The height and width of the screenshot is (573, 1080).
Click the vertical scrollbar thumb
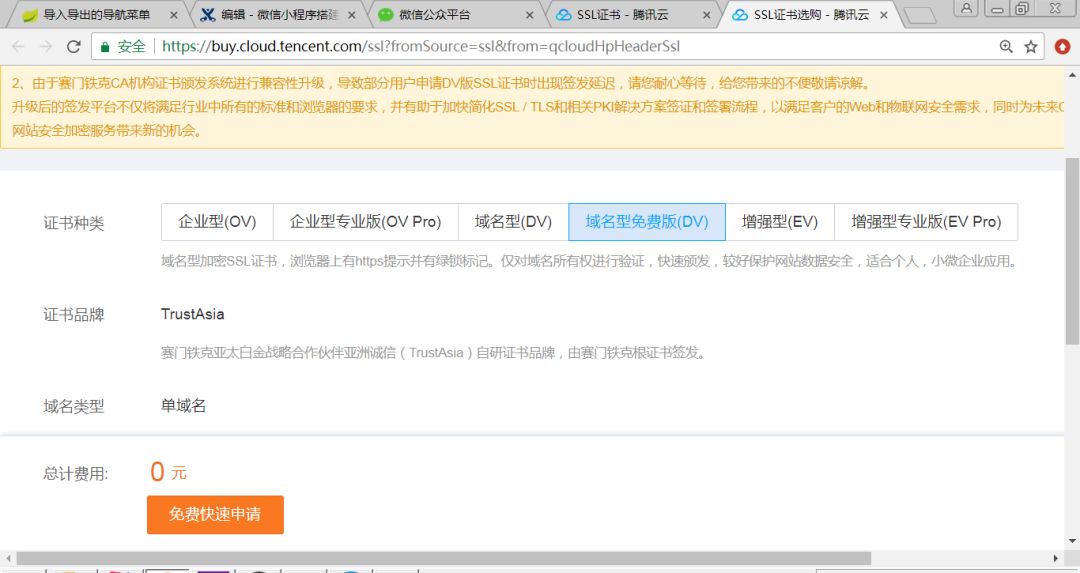click(1072, 251)
